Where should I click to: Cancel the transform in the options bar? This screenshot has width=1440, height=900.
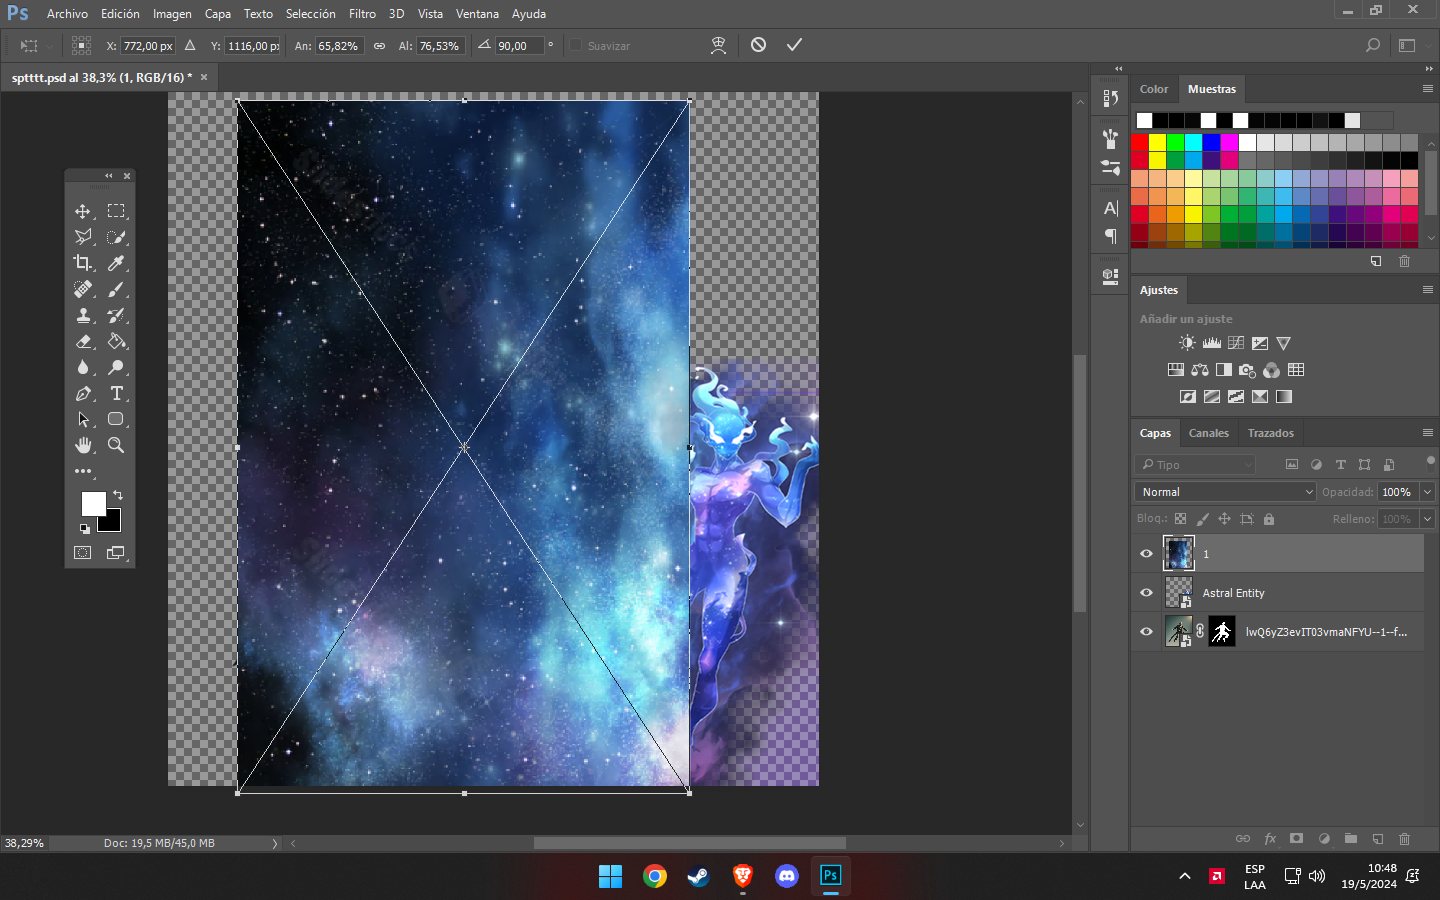[759, 45]
